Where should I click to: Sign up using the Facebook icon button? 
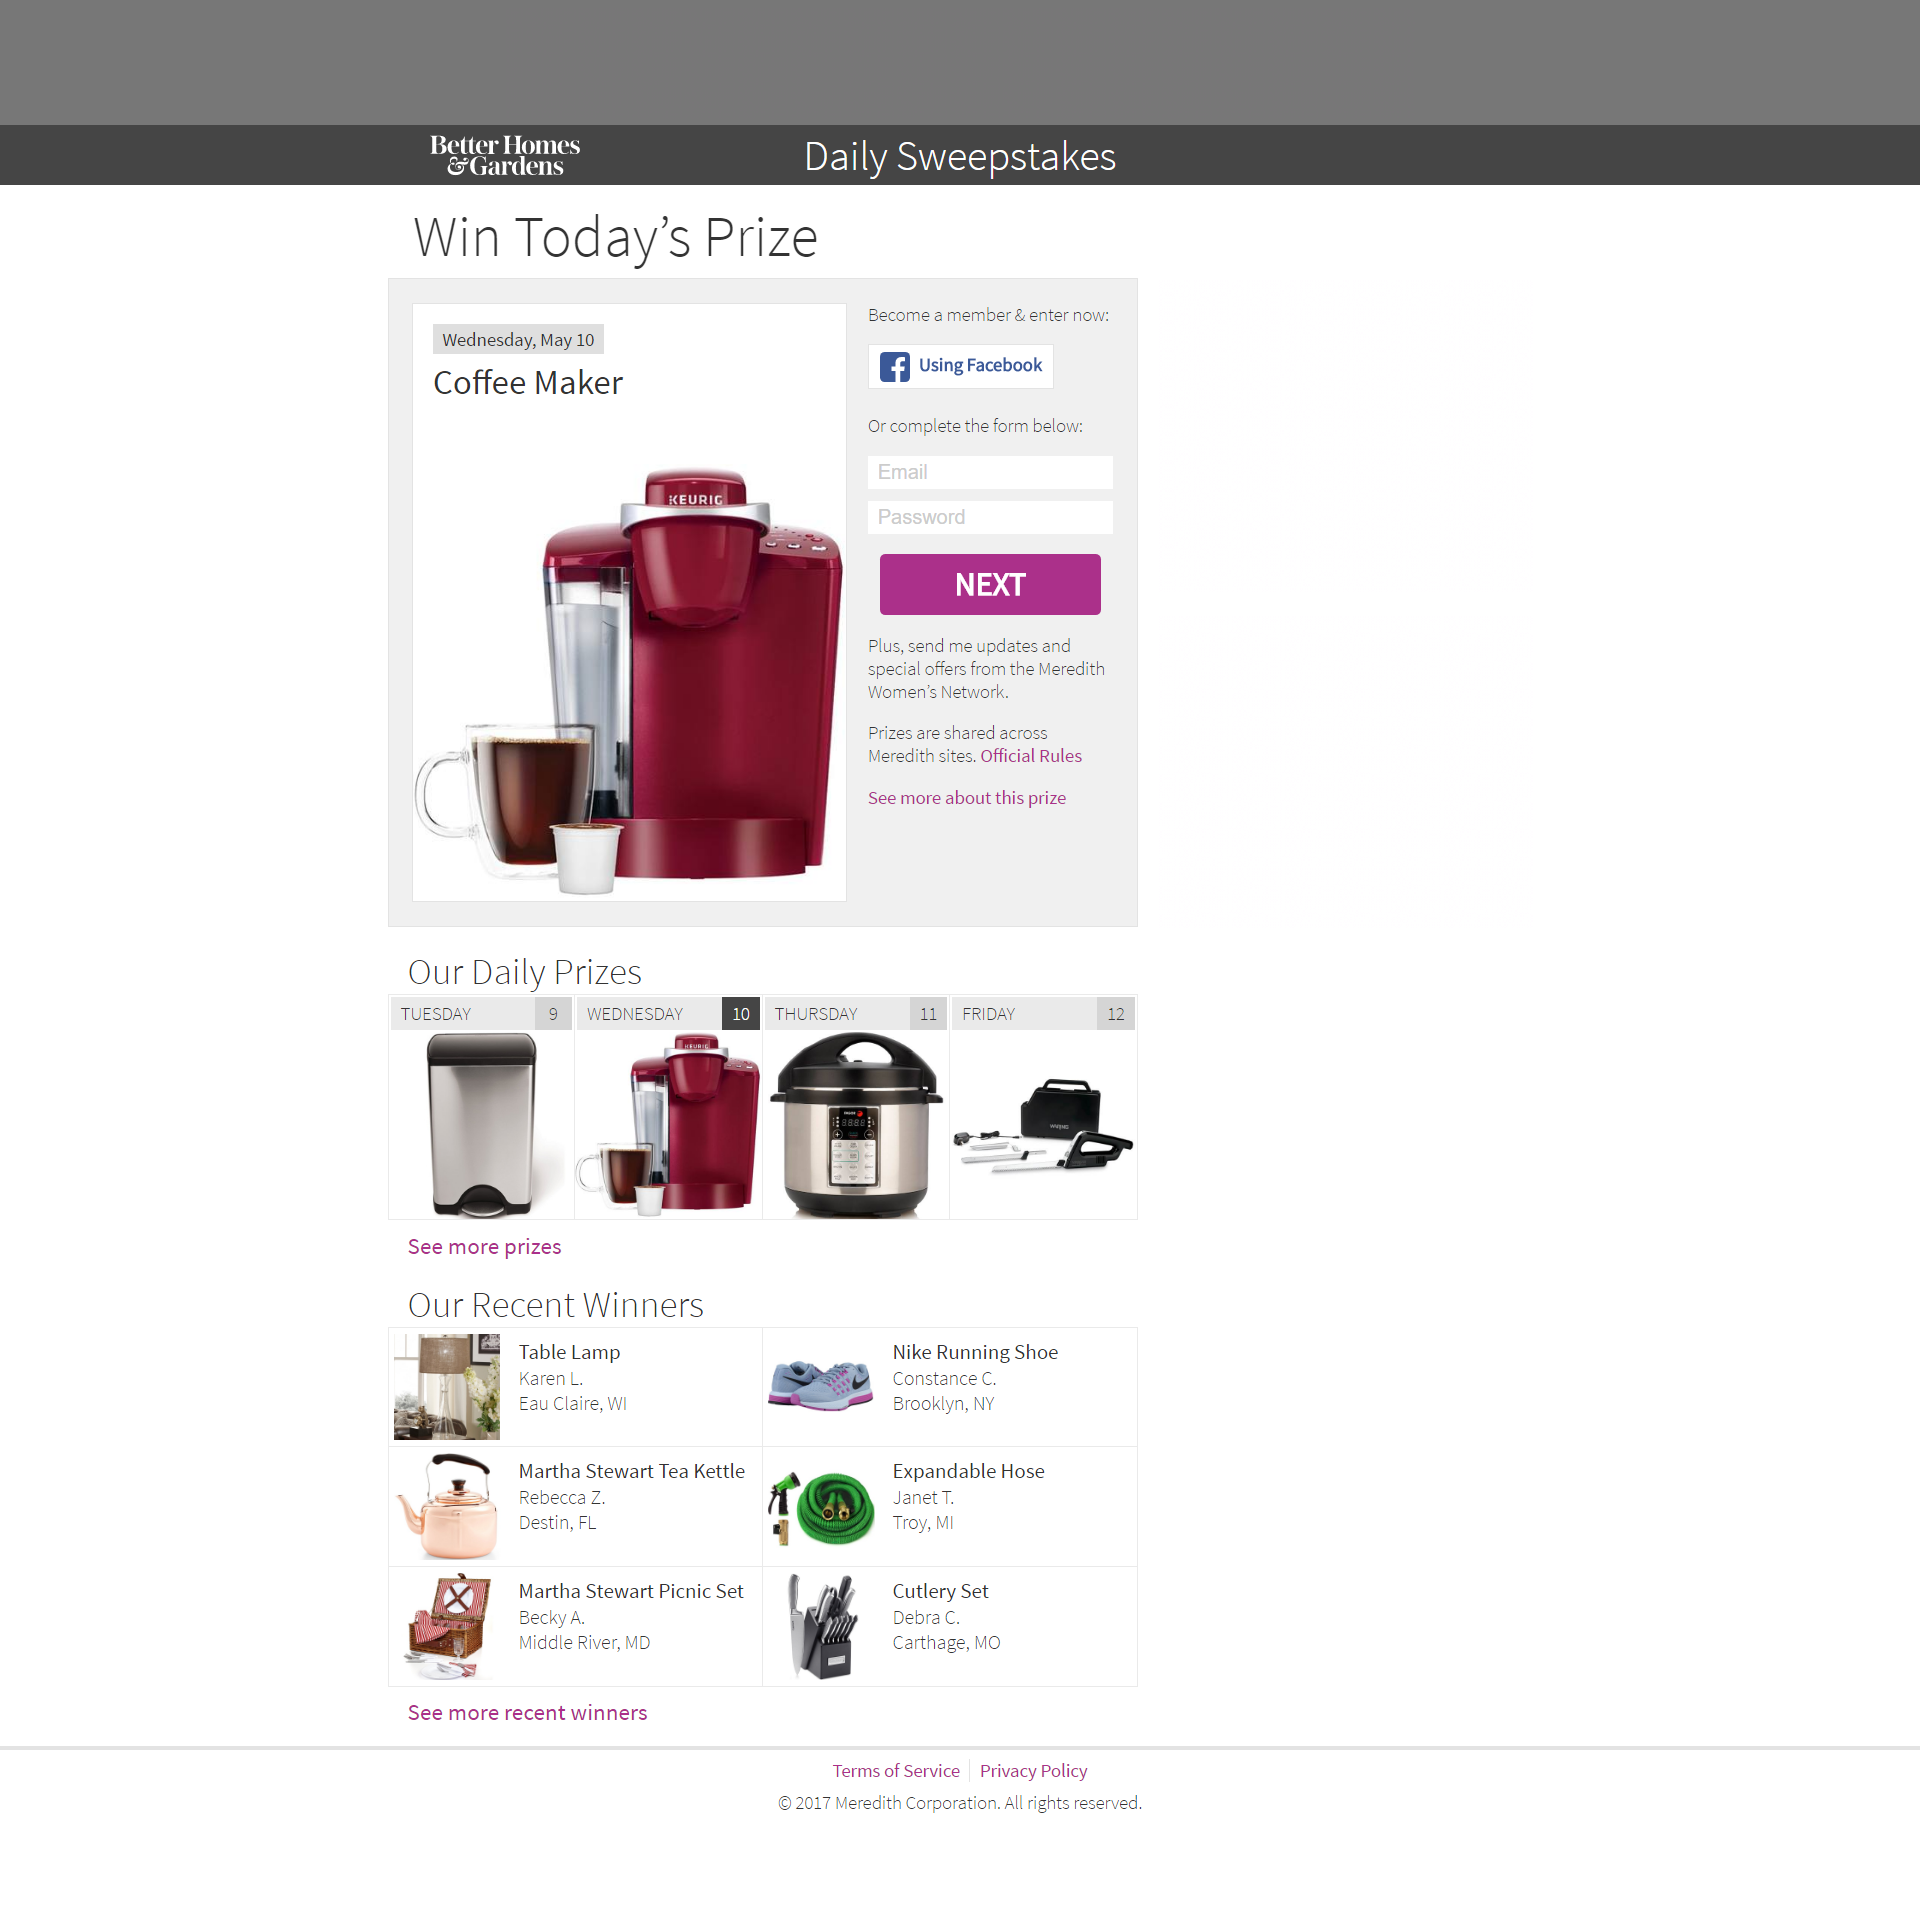coord(960,366)
